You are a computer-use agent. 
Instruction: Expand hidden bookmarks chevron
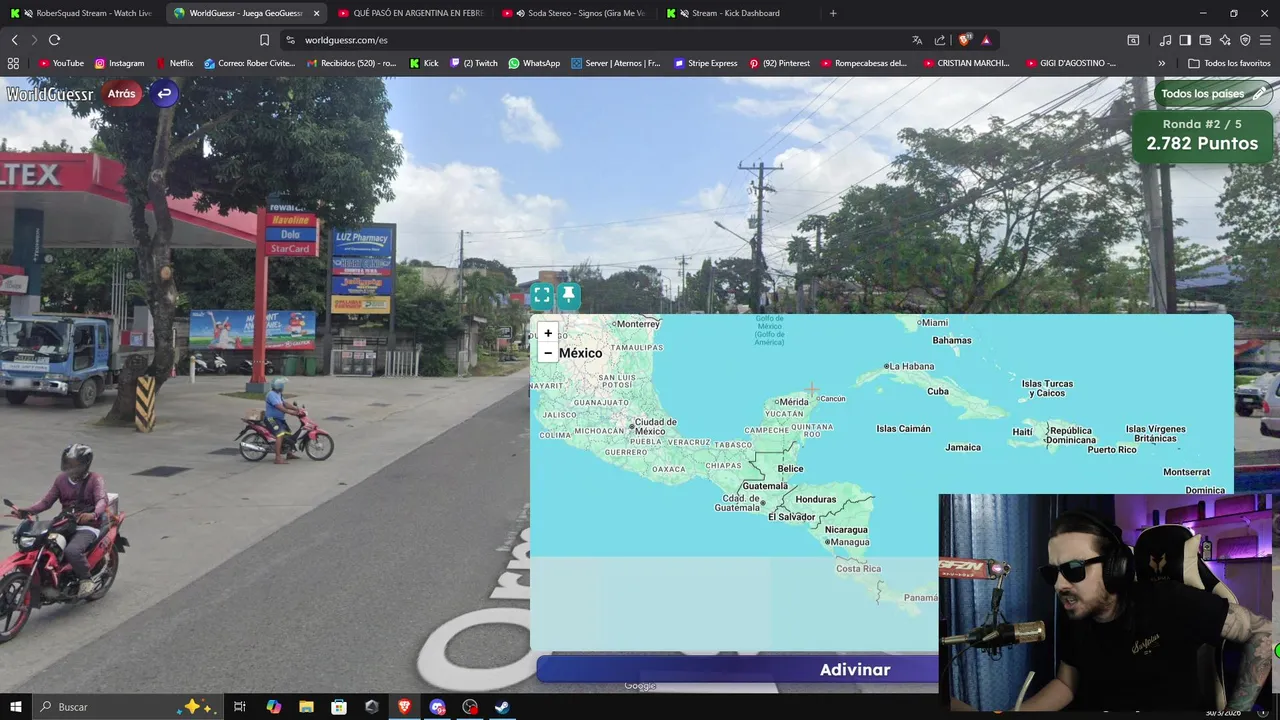1161,63
